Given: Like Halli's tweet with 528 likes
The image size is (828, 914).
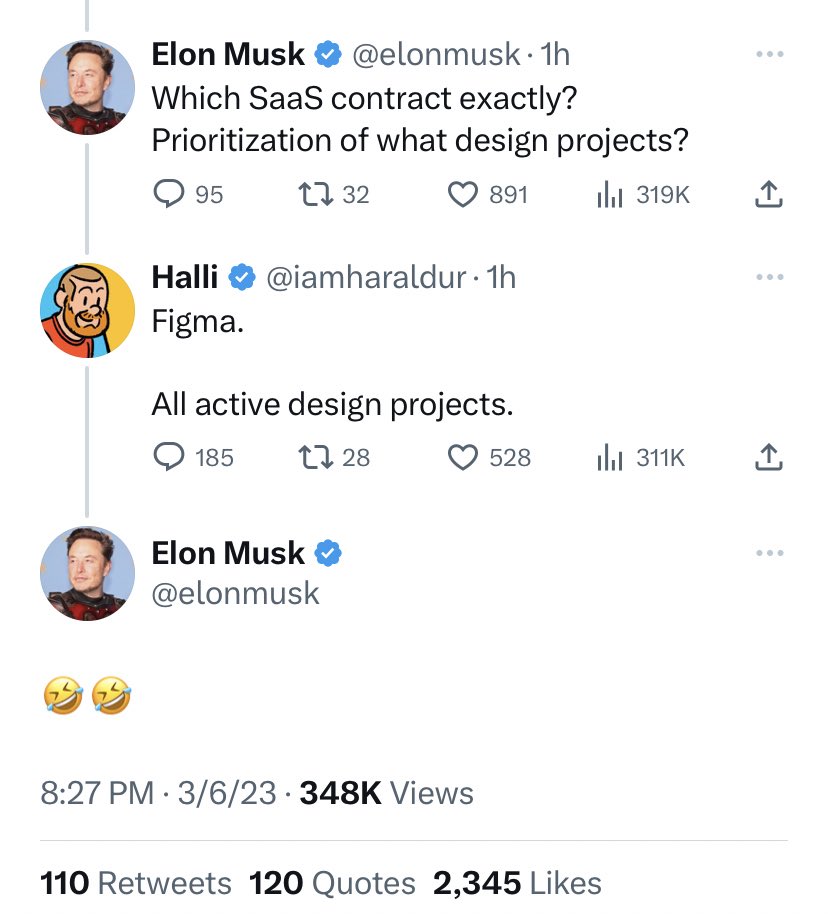Looking at the screenshot, I should coord(462,457).
